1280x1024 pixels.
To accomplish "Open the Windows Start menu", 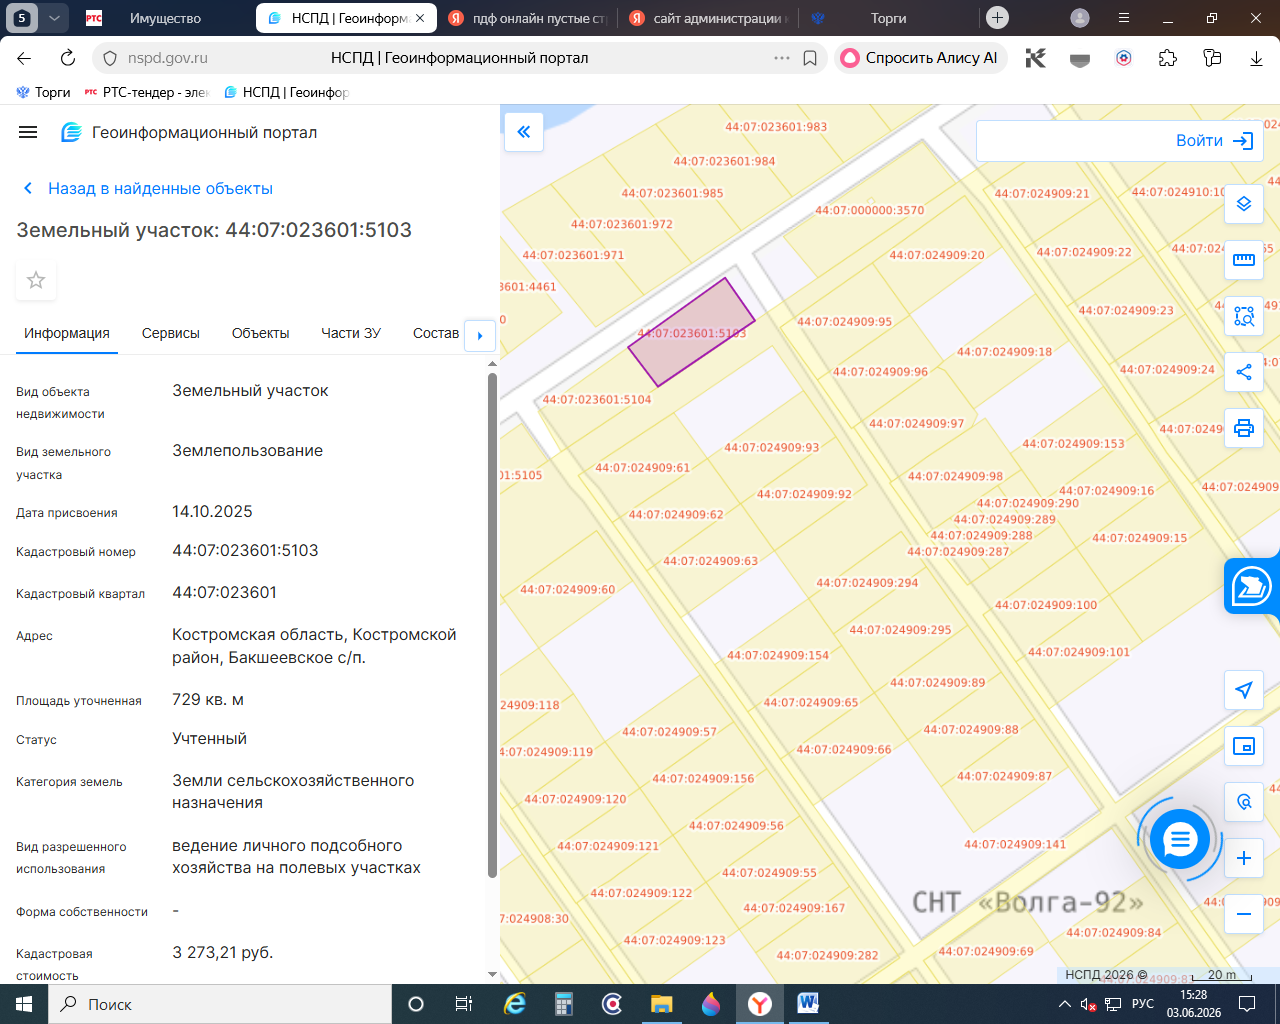I will [24, 1004].
